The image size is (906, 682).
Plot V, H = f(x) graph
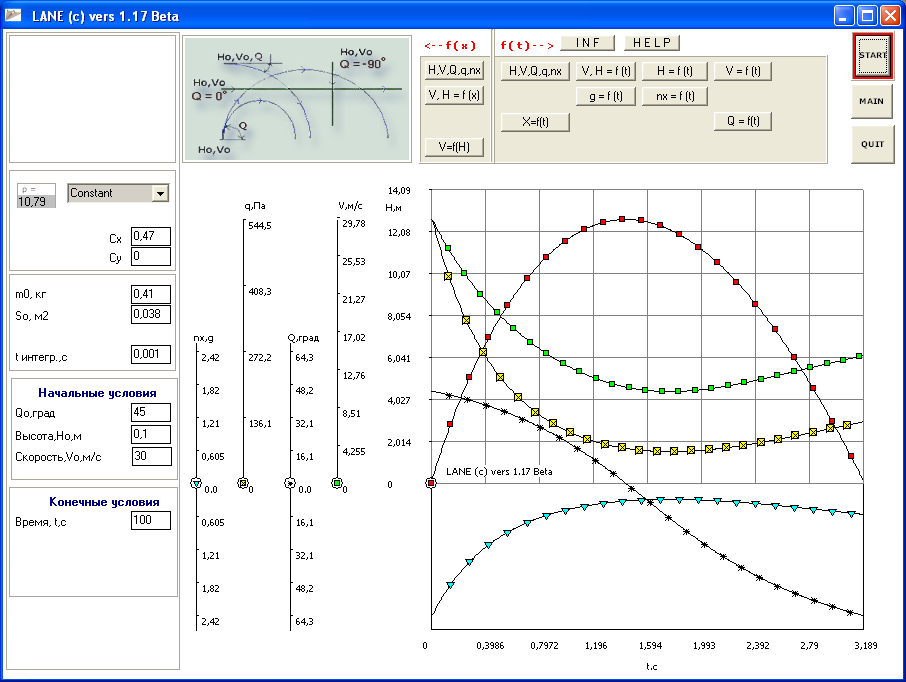(x=455, y=95)
